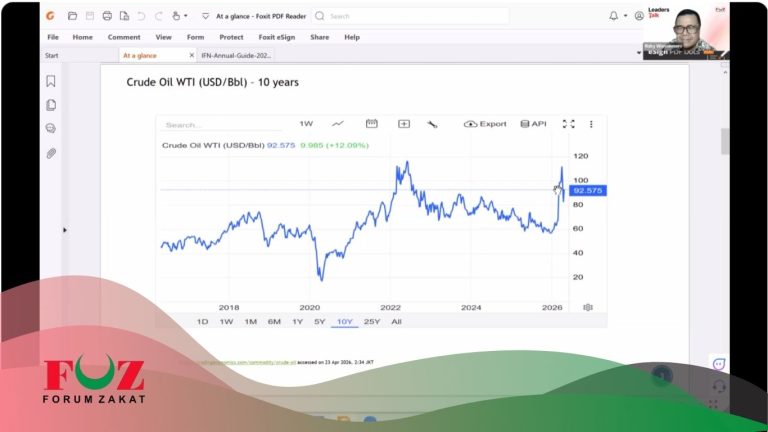768x432 pixels.
Task: Open the Comment menu
Action: (124, 37)
